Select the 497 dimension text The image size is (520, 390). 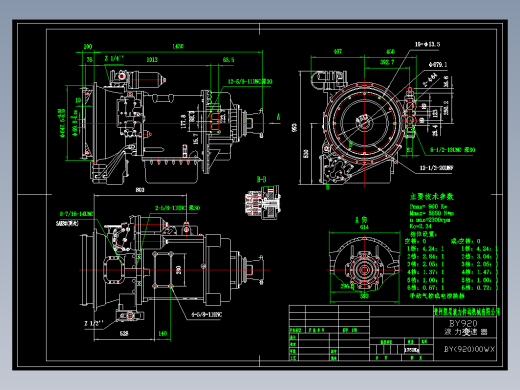(338, 52)
